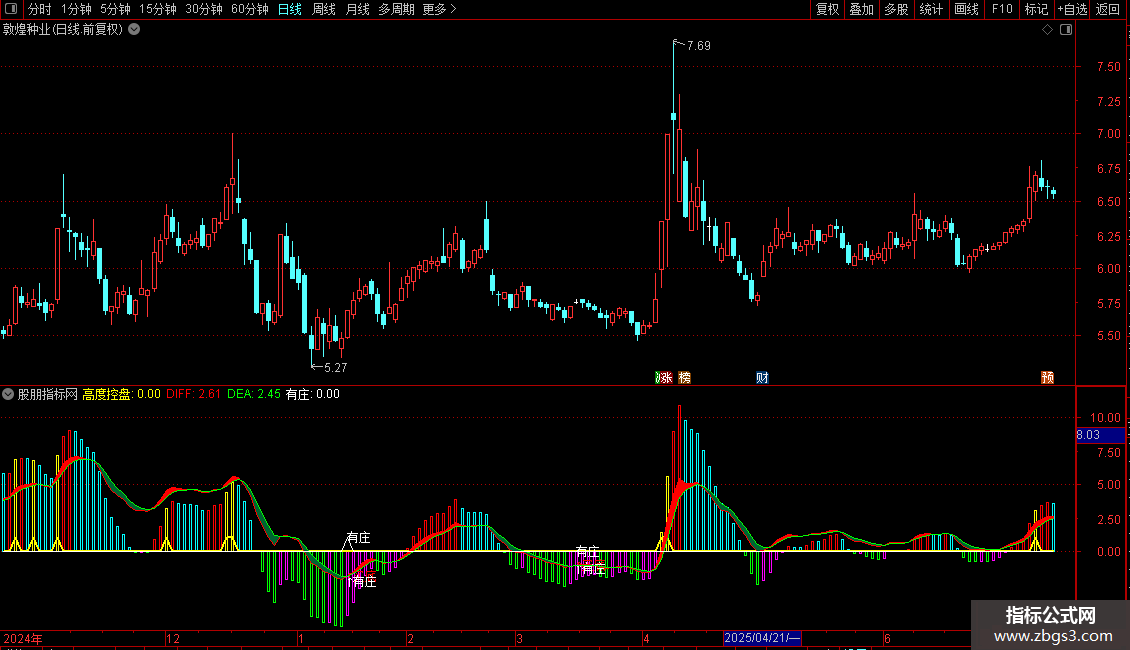Switch to 分时 intraday view
The image size is (1130, 650).
coord(40,9)
